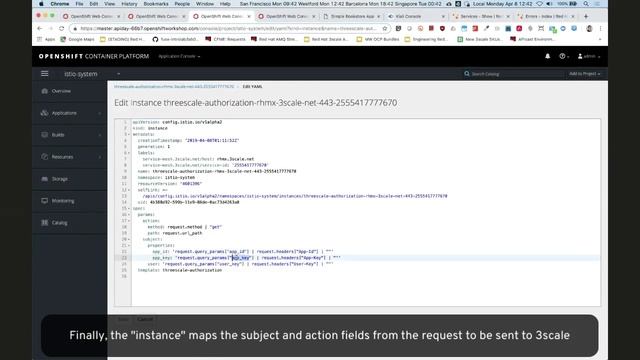Image resolution: width=640 pixels, height=360 pixels.
Task: Open the Add to Project dropdown
Action: coord(584,74)
